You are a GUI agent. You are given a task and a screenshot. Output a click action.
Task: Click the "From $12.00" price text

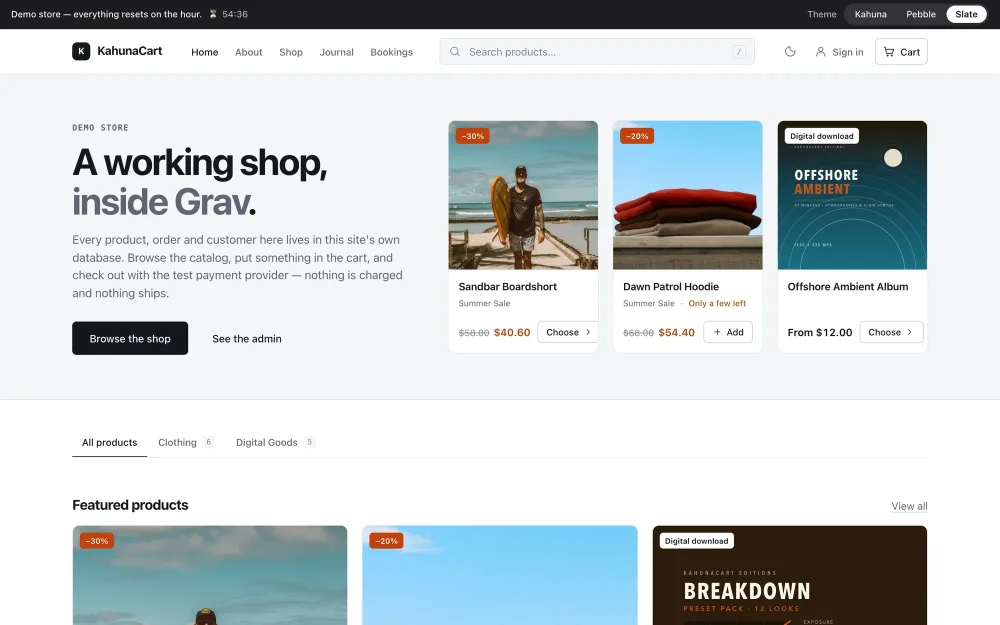click(x=820, y=332)
